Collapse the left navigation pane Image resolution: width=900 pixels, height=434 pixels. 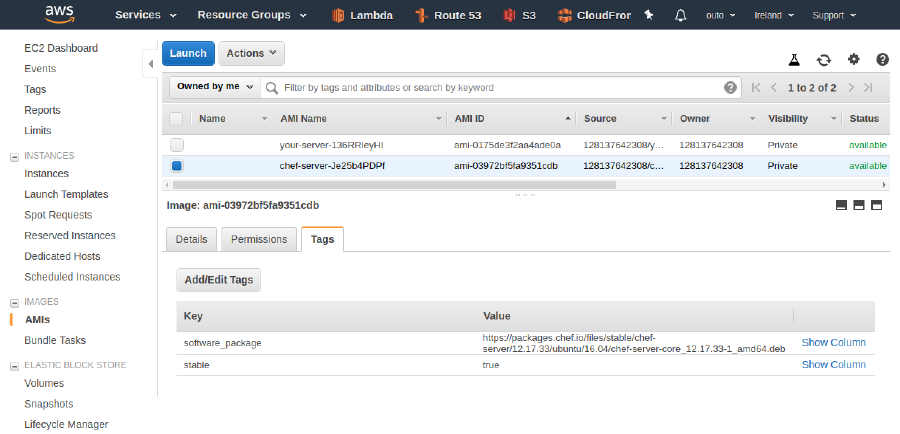(x=150, y=64)
